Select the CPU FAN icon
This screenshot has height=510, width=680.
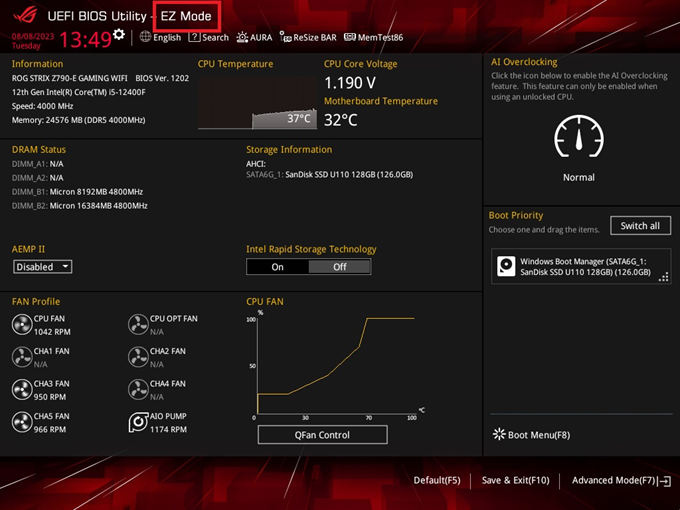coord(22,324)
